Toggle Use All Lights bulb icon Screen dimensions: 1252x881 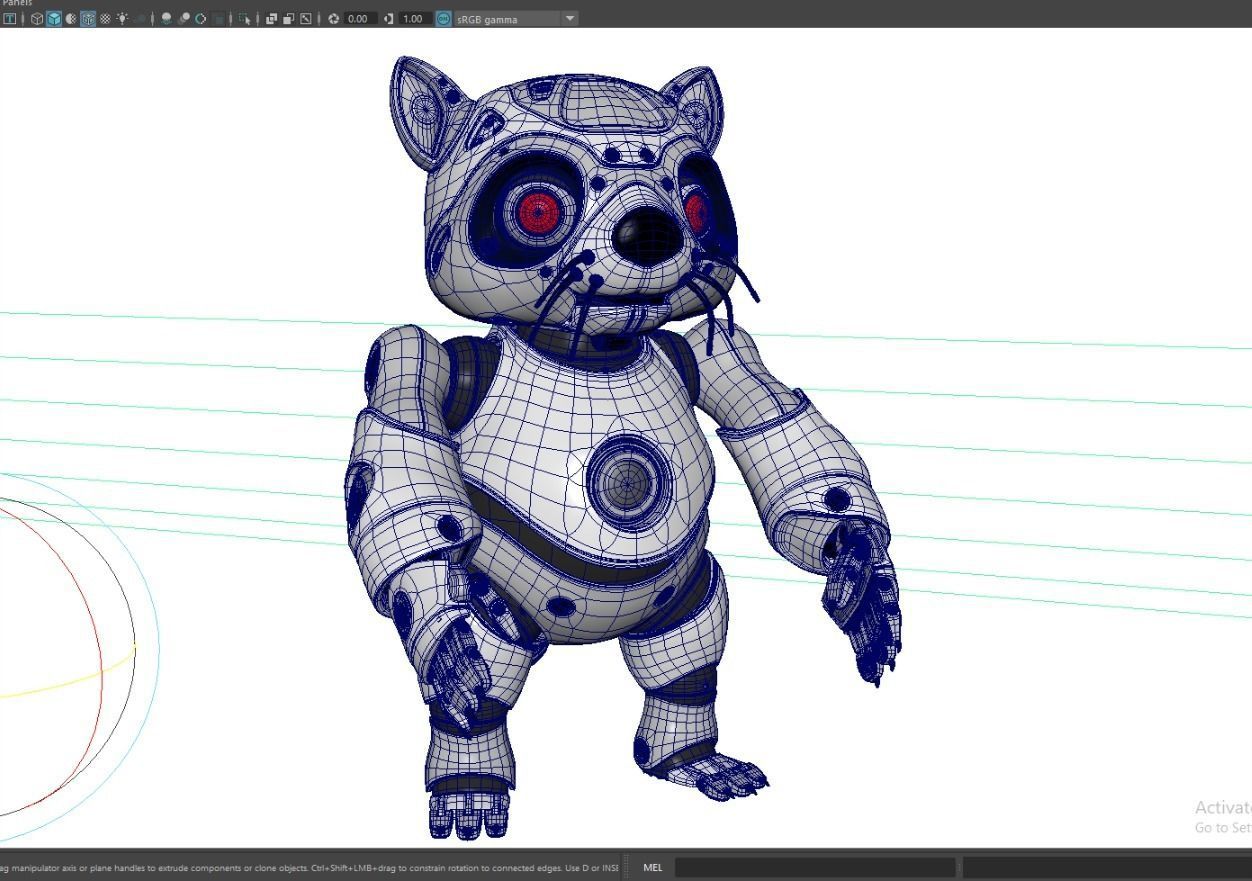click(x=123, y=19)
